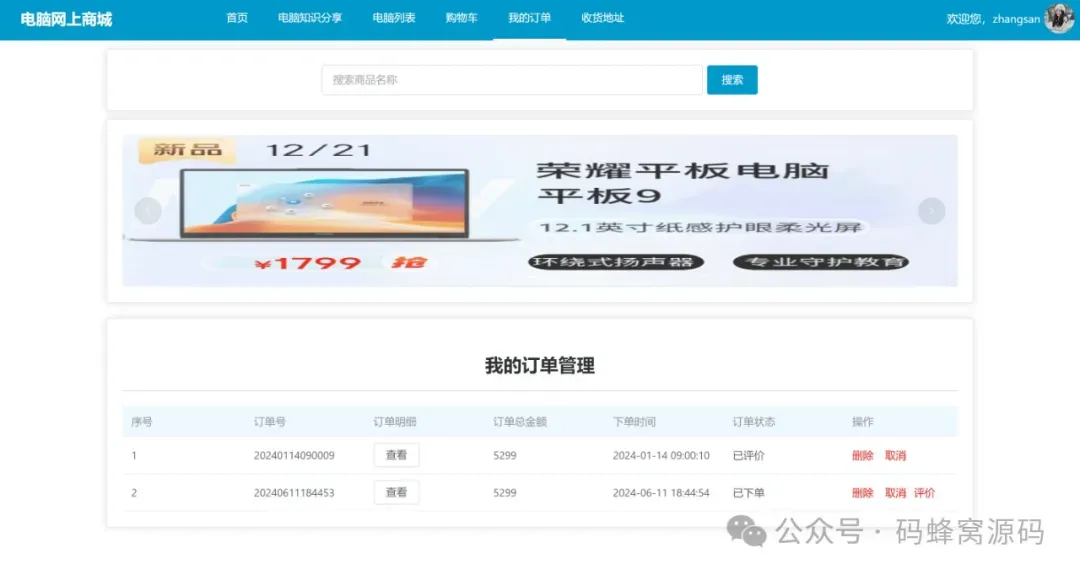View details of order 20240611184453
This screenshot has height=575, width=1080.
[x=397, y=492]
